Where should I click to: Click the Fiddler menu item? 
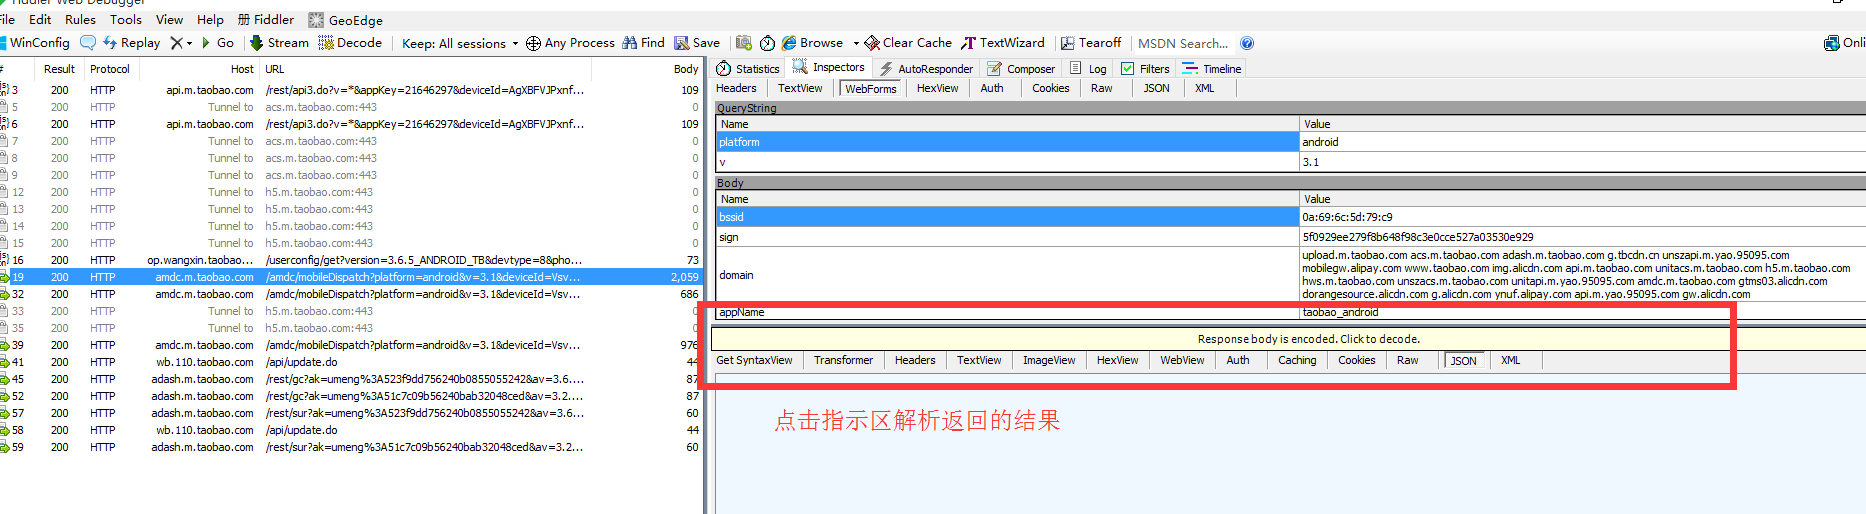click(266, 20)
